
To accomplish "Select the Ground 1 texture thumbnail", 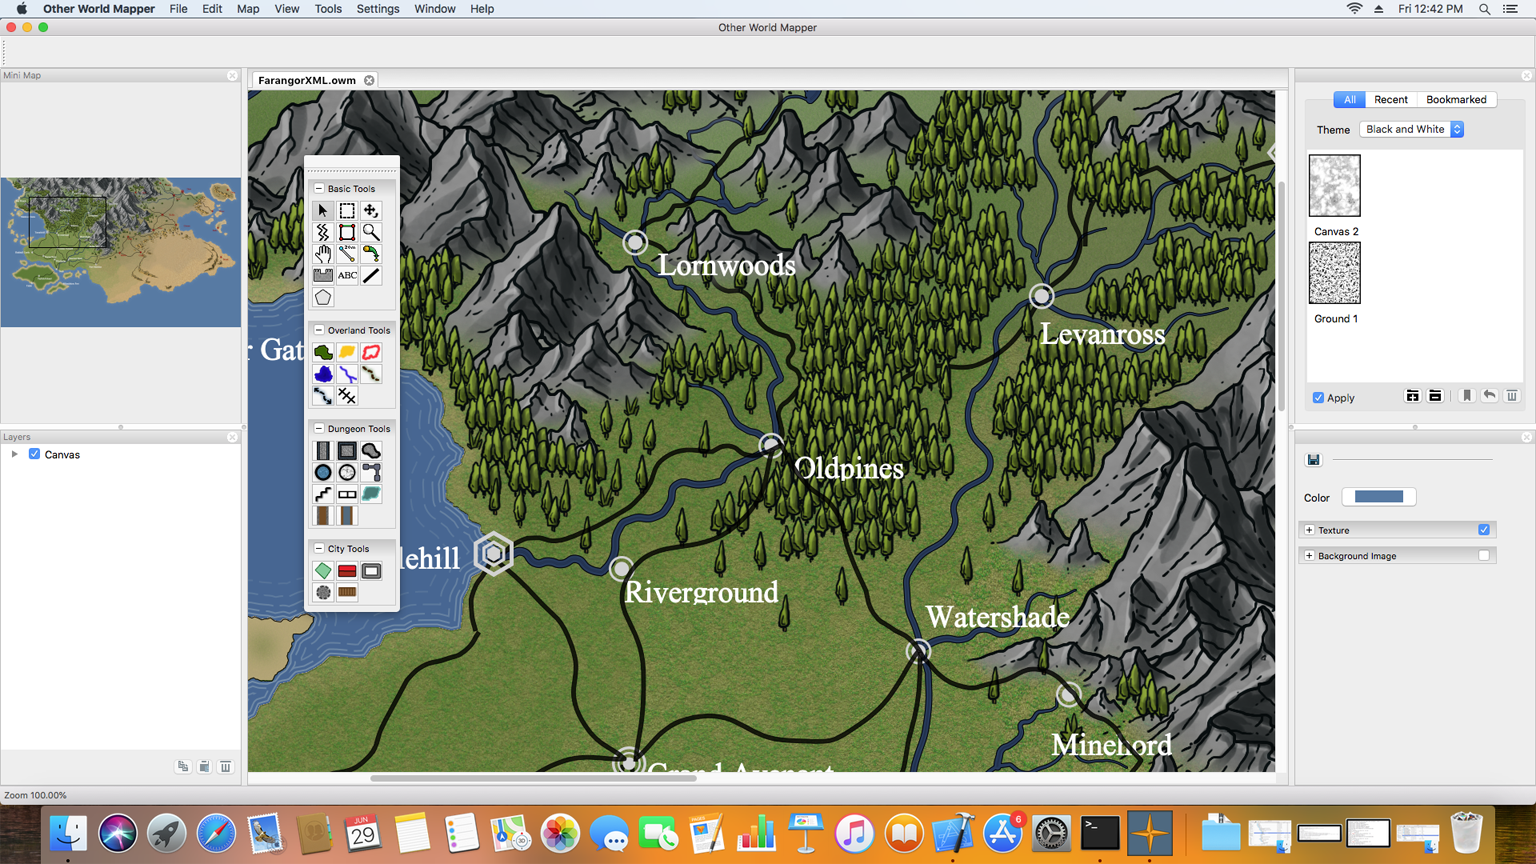I will (x=1334, y=273).
